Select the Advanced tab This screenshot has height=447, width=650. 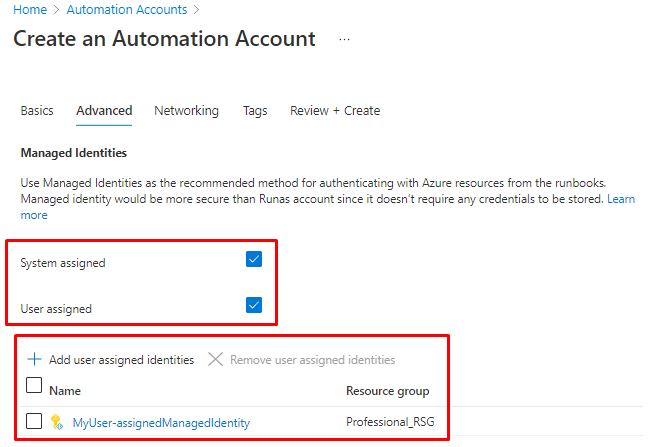coord(104,111)
